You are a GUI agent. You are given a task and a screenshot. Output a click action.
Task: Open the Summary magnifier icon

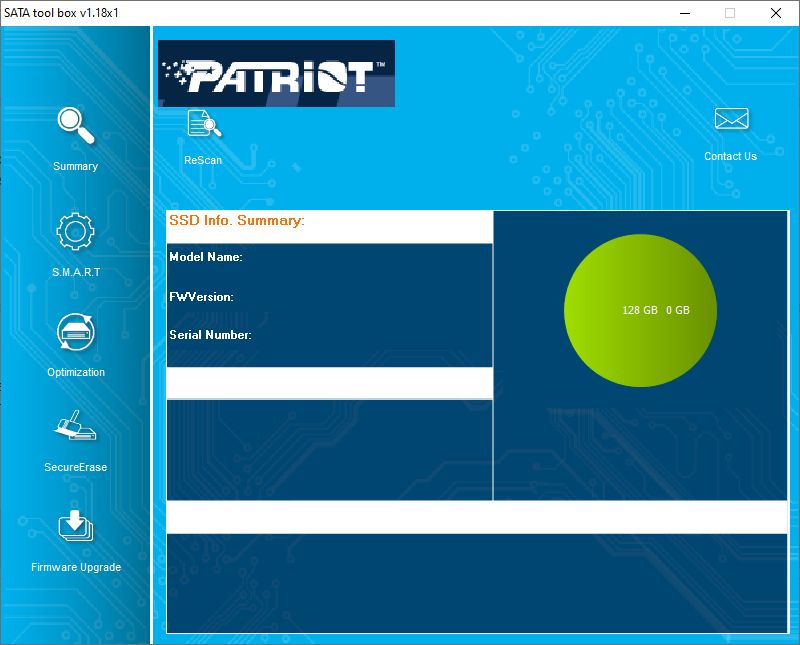click(76, 126)
